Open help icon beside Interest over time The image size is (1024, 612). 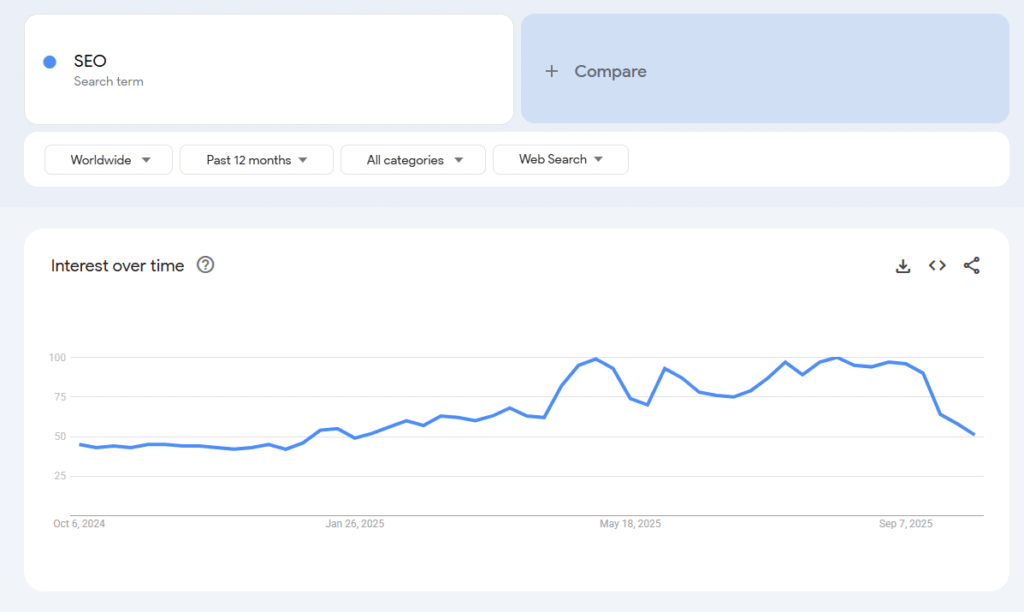pos(206,265)
